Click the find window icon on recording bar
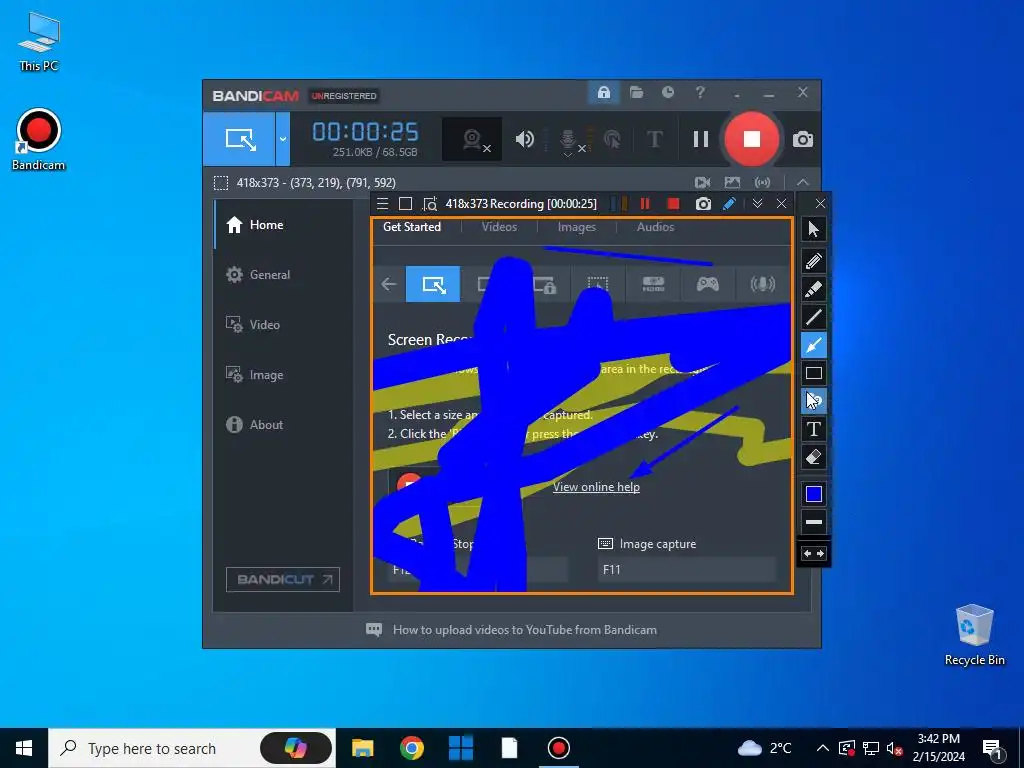1024x768 pixels. 430,204
